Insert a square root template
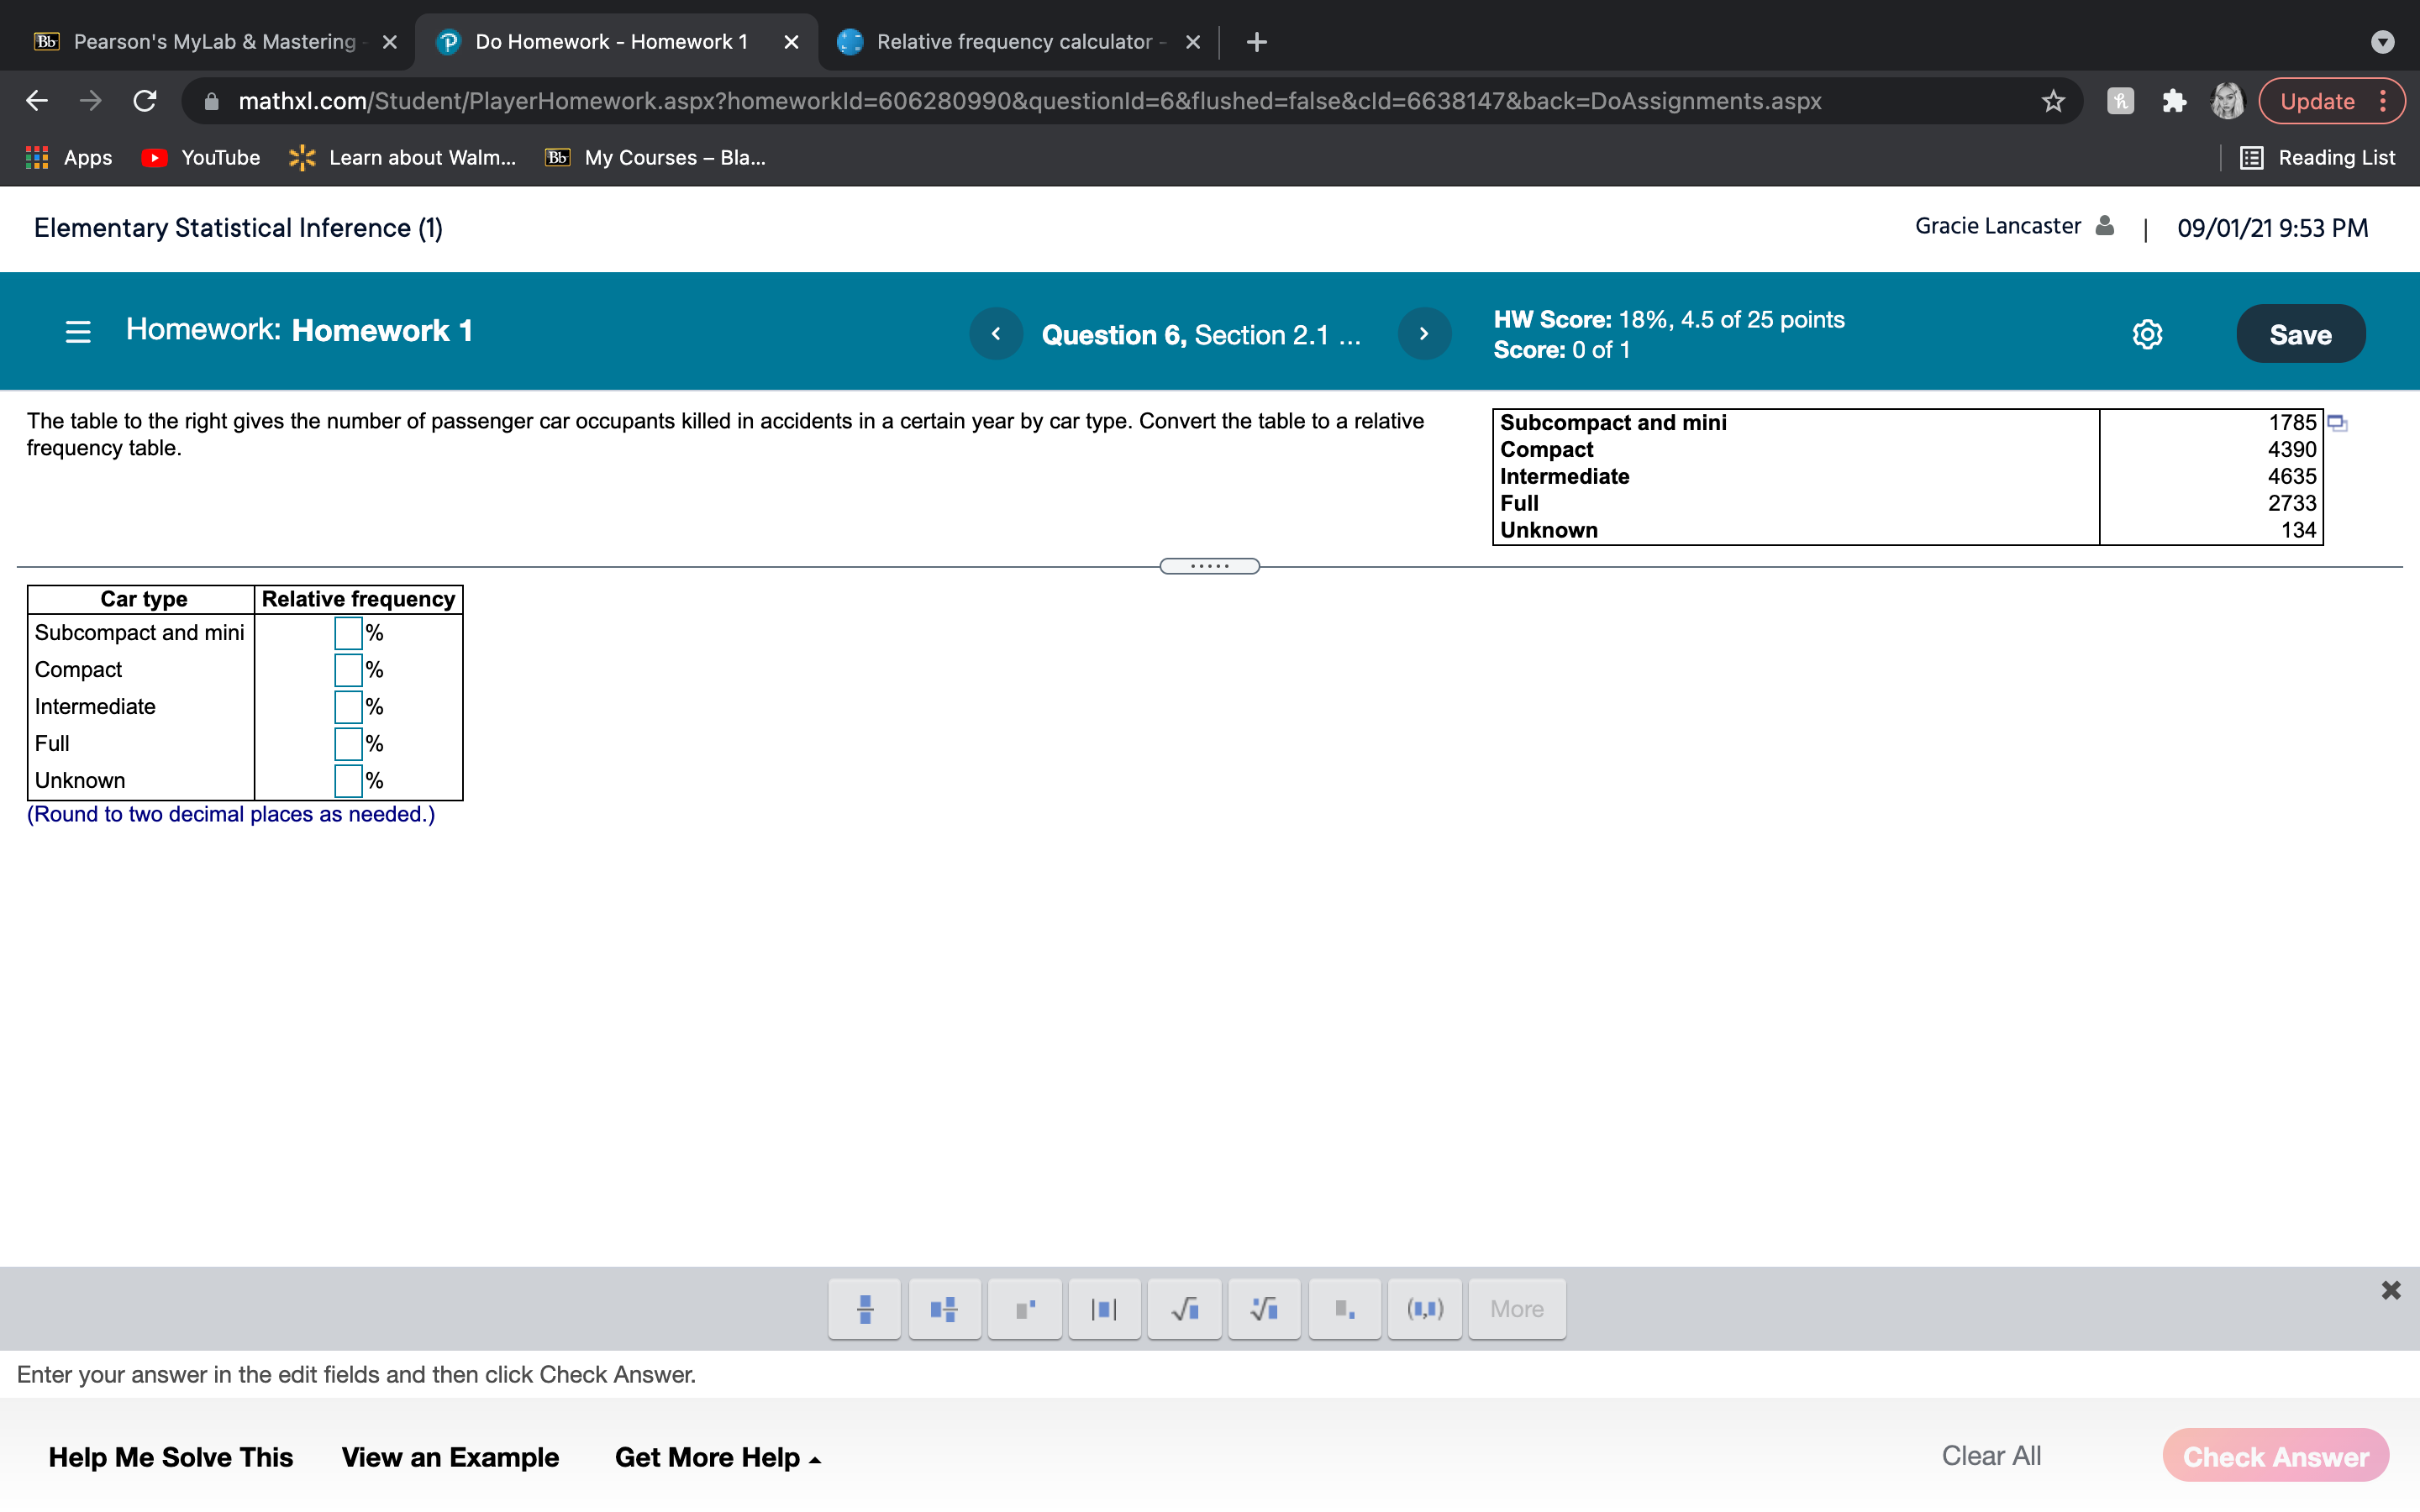This screenshot has height=1512, width=2420. point(1184,1309)
